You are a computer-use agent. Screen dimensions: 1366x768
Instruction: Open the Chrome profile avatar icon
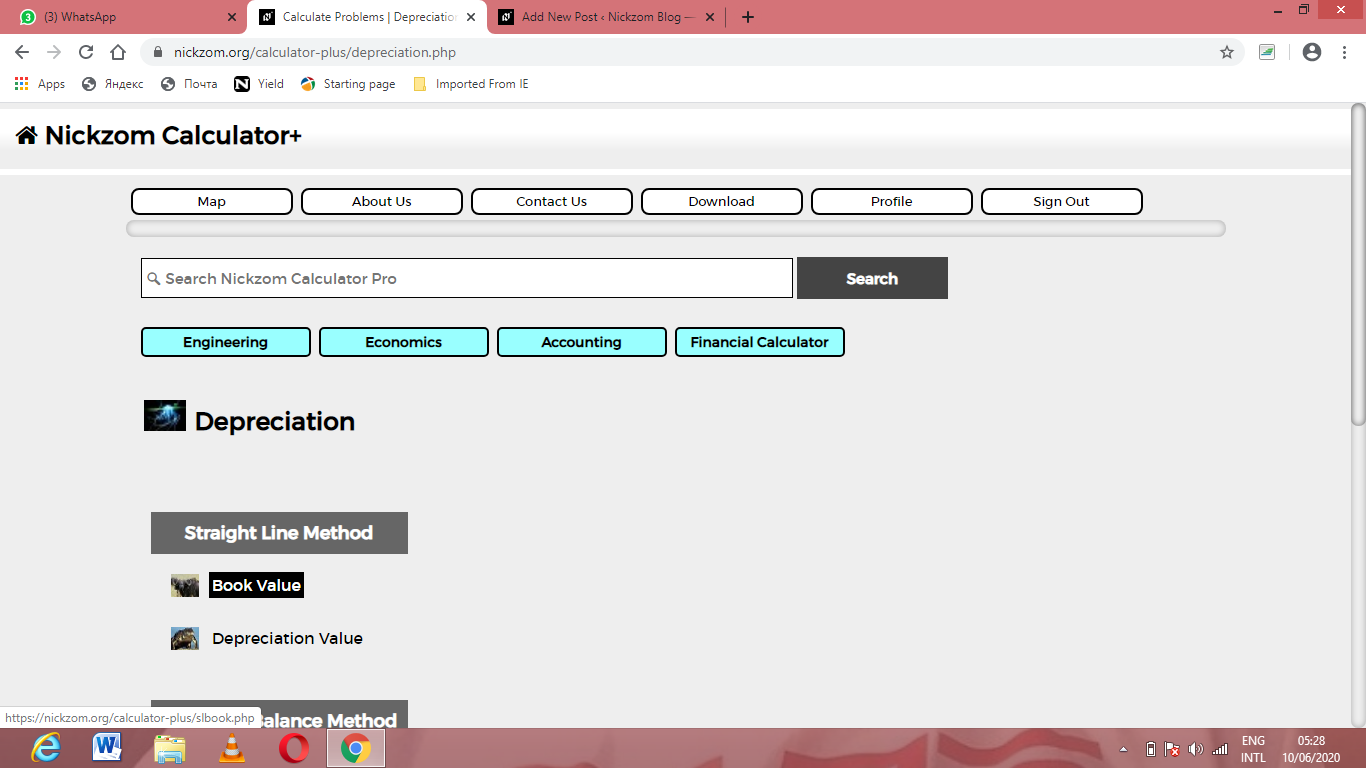click(x=1312, y=52)
